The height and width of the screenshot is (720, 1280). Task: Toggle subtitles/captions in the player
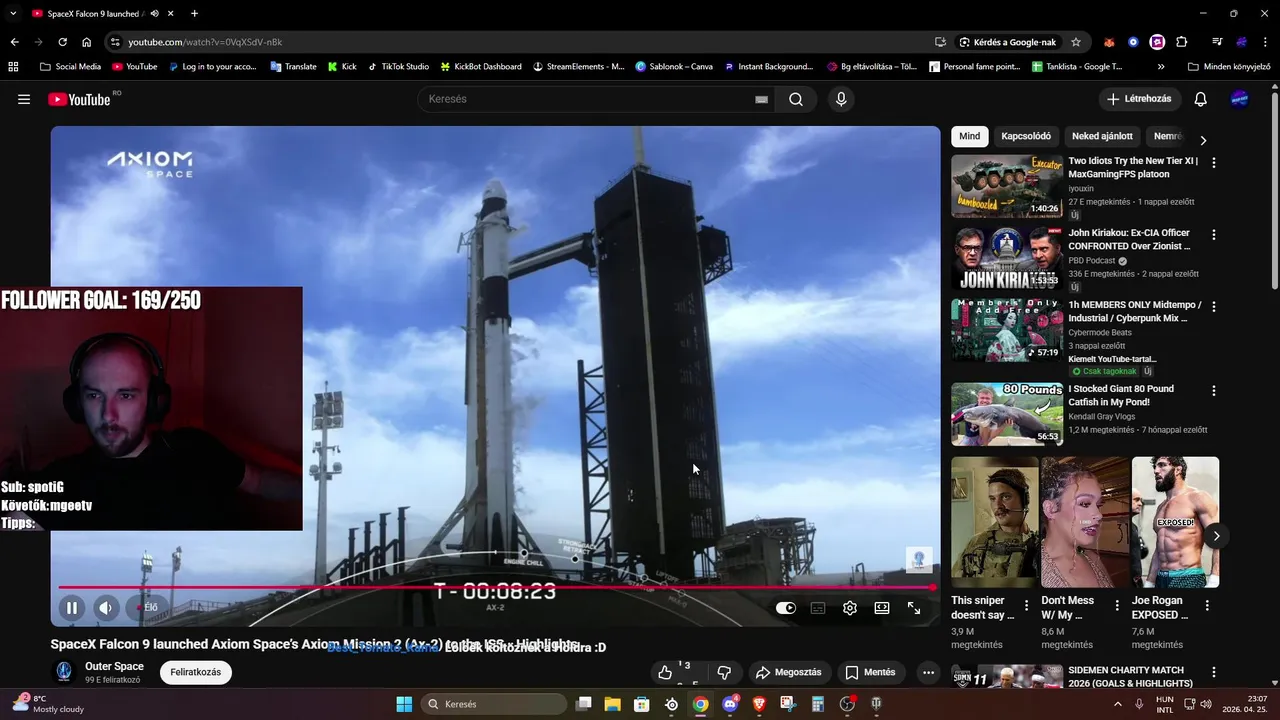click(x=818, y=608)
